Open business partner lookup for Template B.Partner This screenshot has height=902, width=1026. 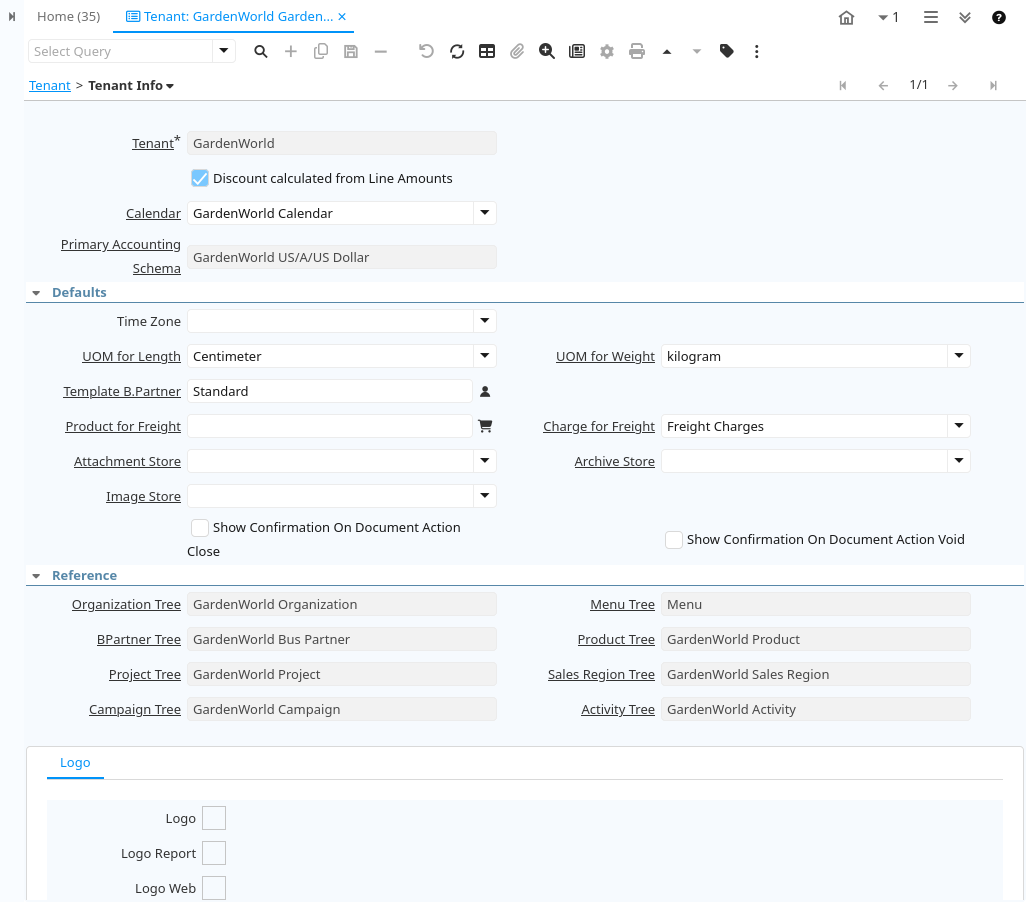(x=485, y=391)
